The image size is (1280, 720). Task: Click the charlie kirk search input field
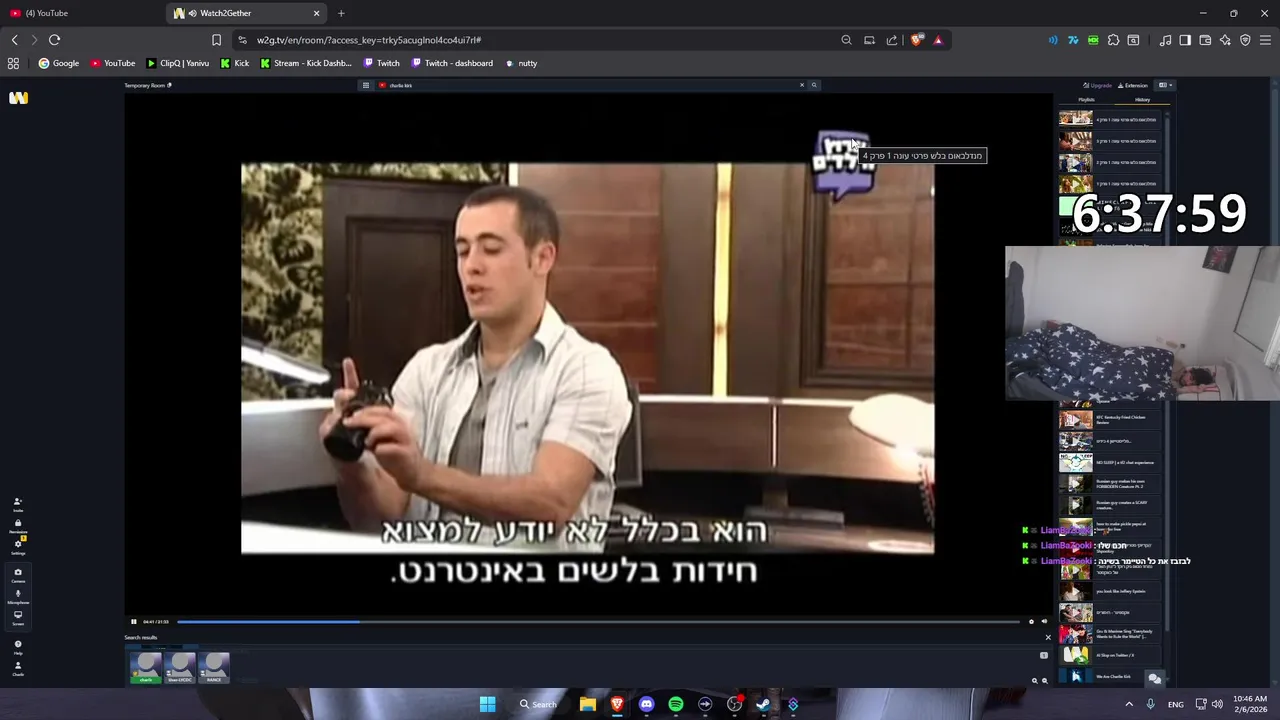[590, 85]
